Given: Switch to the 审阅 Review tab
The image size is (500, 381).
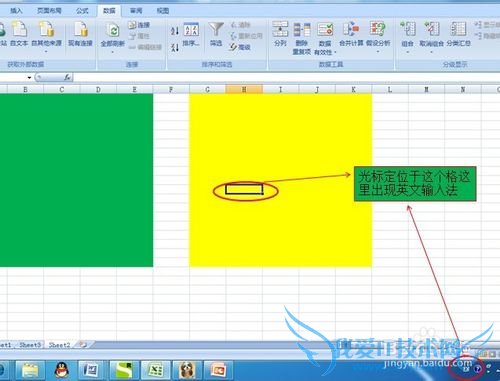Looking at the screenshot, I should [x=136, y=11].
